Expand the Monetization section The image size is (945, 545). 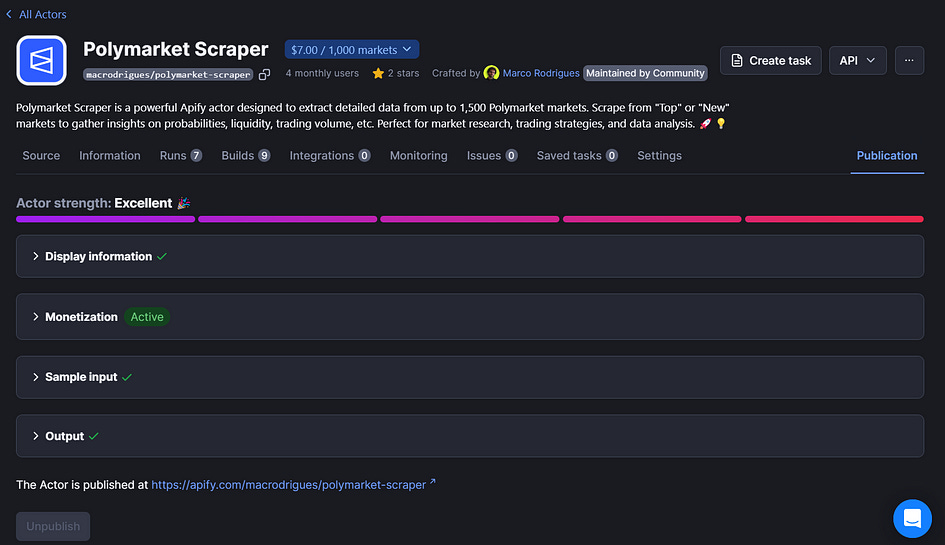(469, 317)
